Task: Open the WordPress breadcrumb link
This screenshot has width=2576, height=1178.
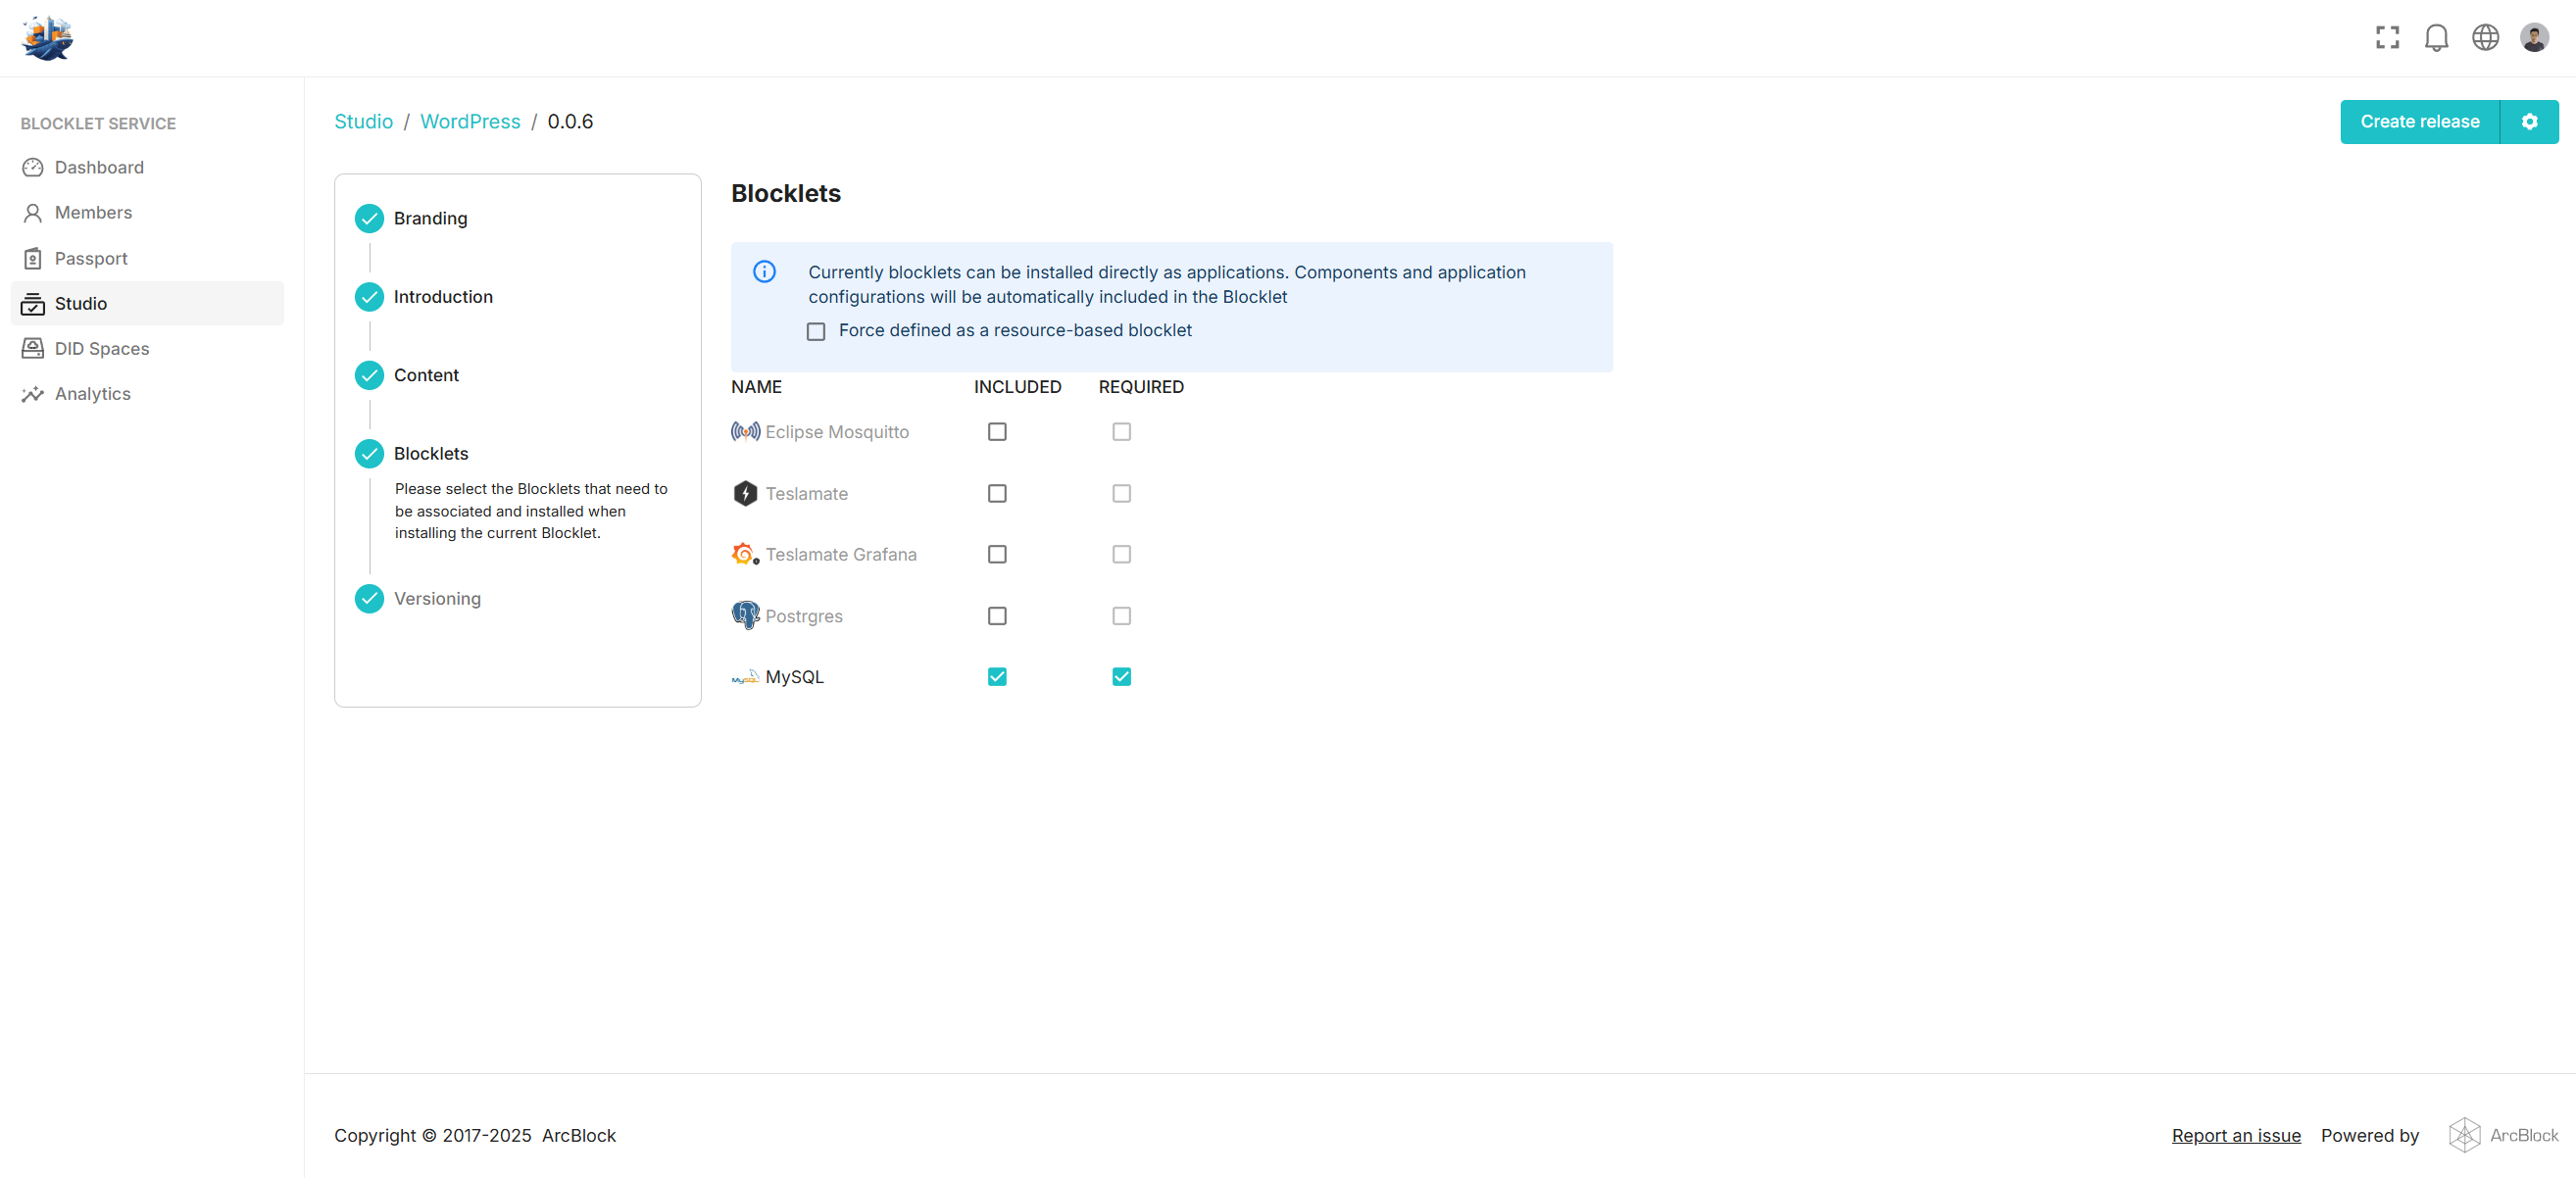Action: (470, 122)
